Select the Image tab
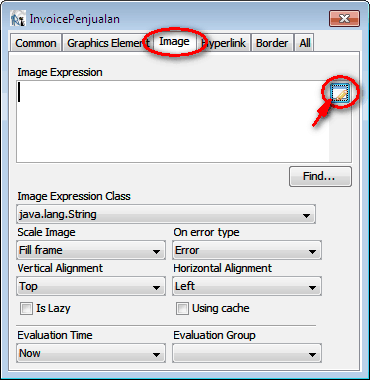This screenshot has height=380, width=370. 174,42
